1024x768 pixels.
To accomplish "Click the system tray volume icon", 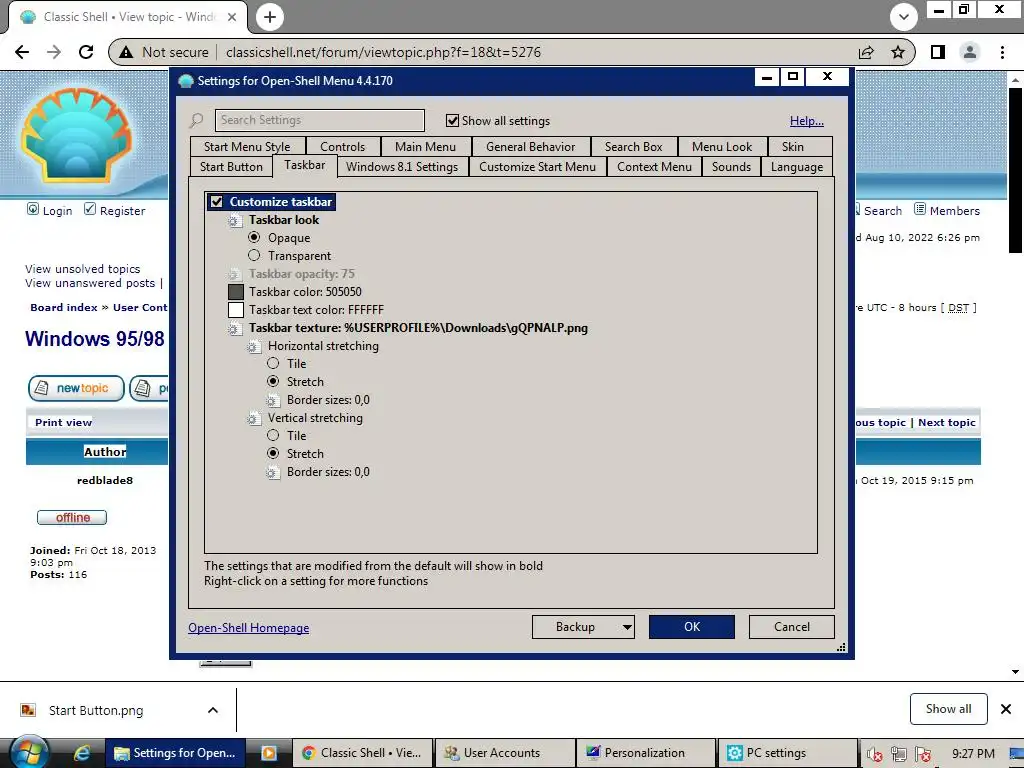I will pos(874,754).
